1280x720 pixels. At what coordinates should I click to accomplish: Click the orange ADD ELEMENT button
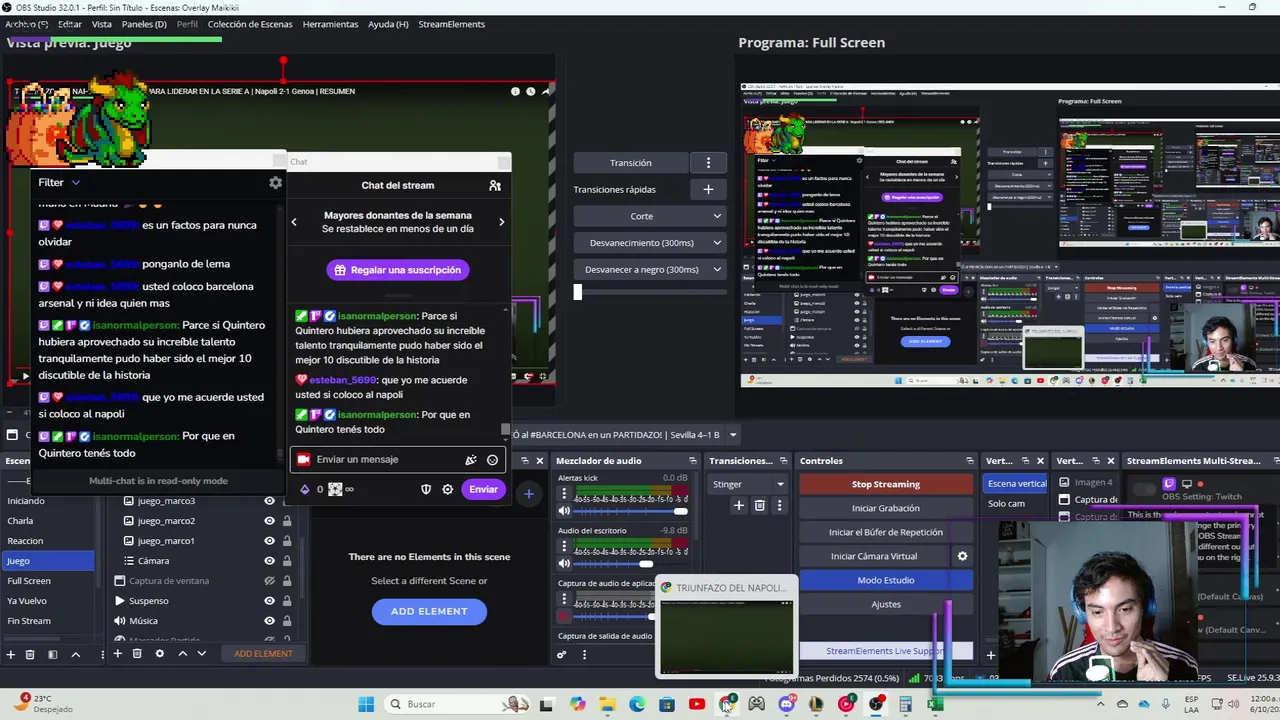(x=263, y=654)
